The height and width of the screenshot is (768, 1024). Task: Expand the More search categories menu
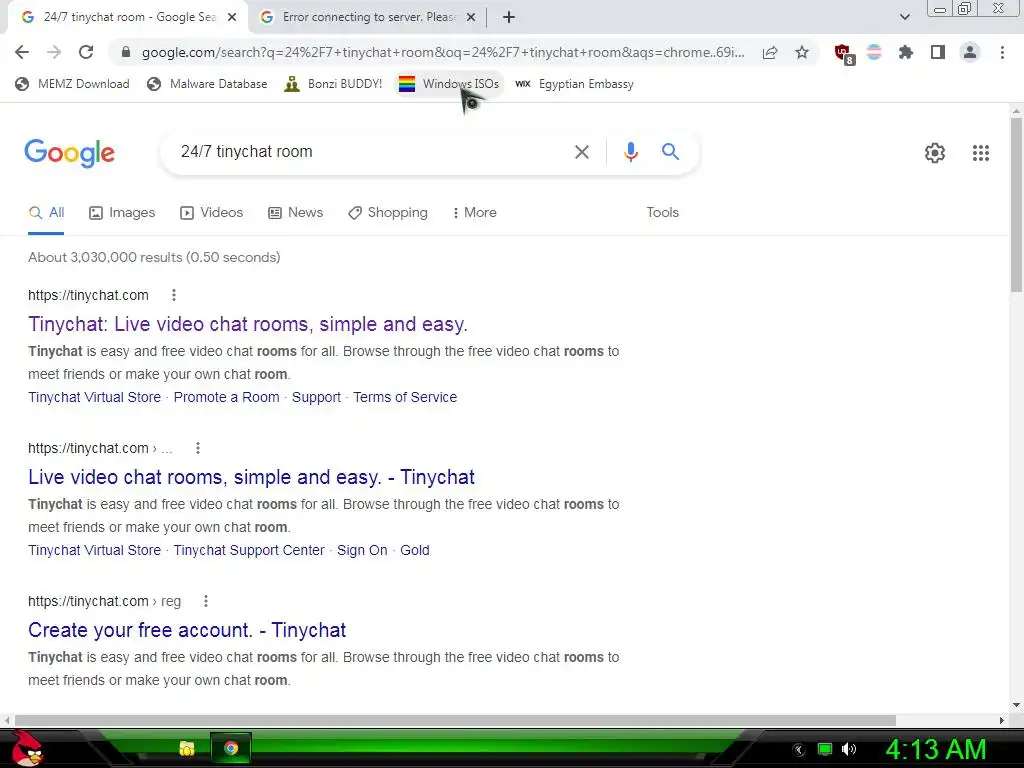475,212
